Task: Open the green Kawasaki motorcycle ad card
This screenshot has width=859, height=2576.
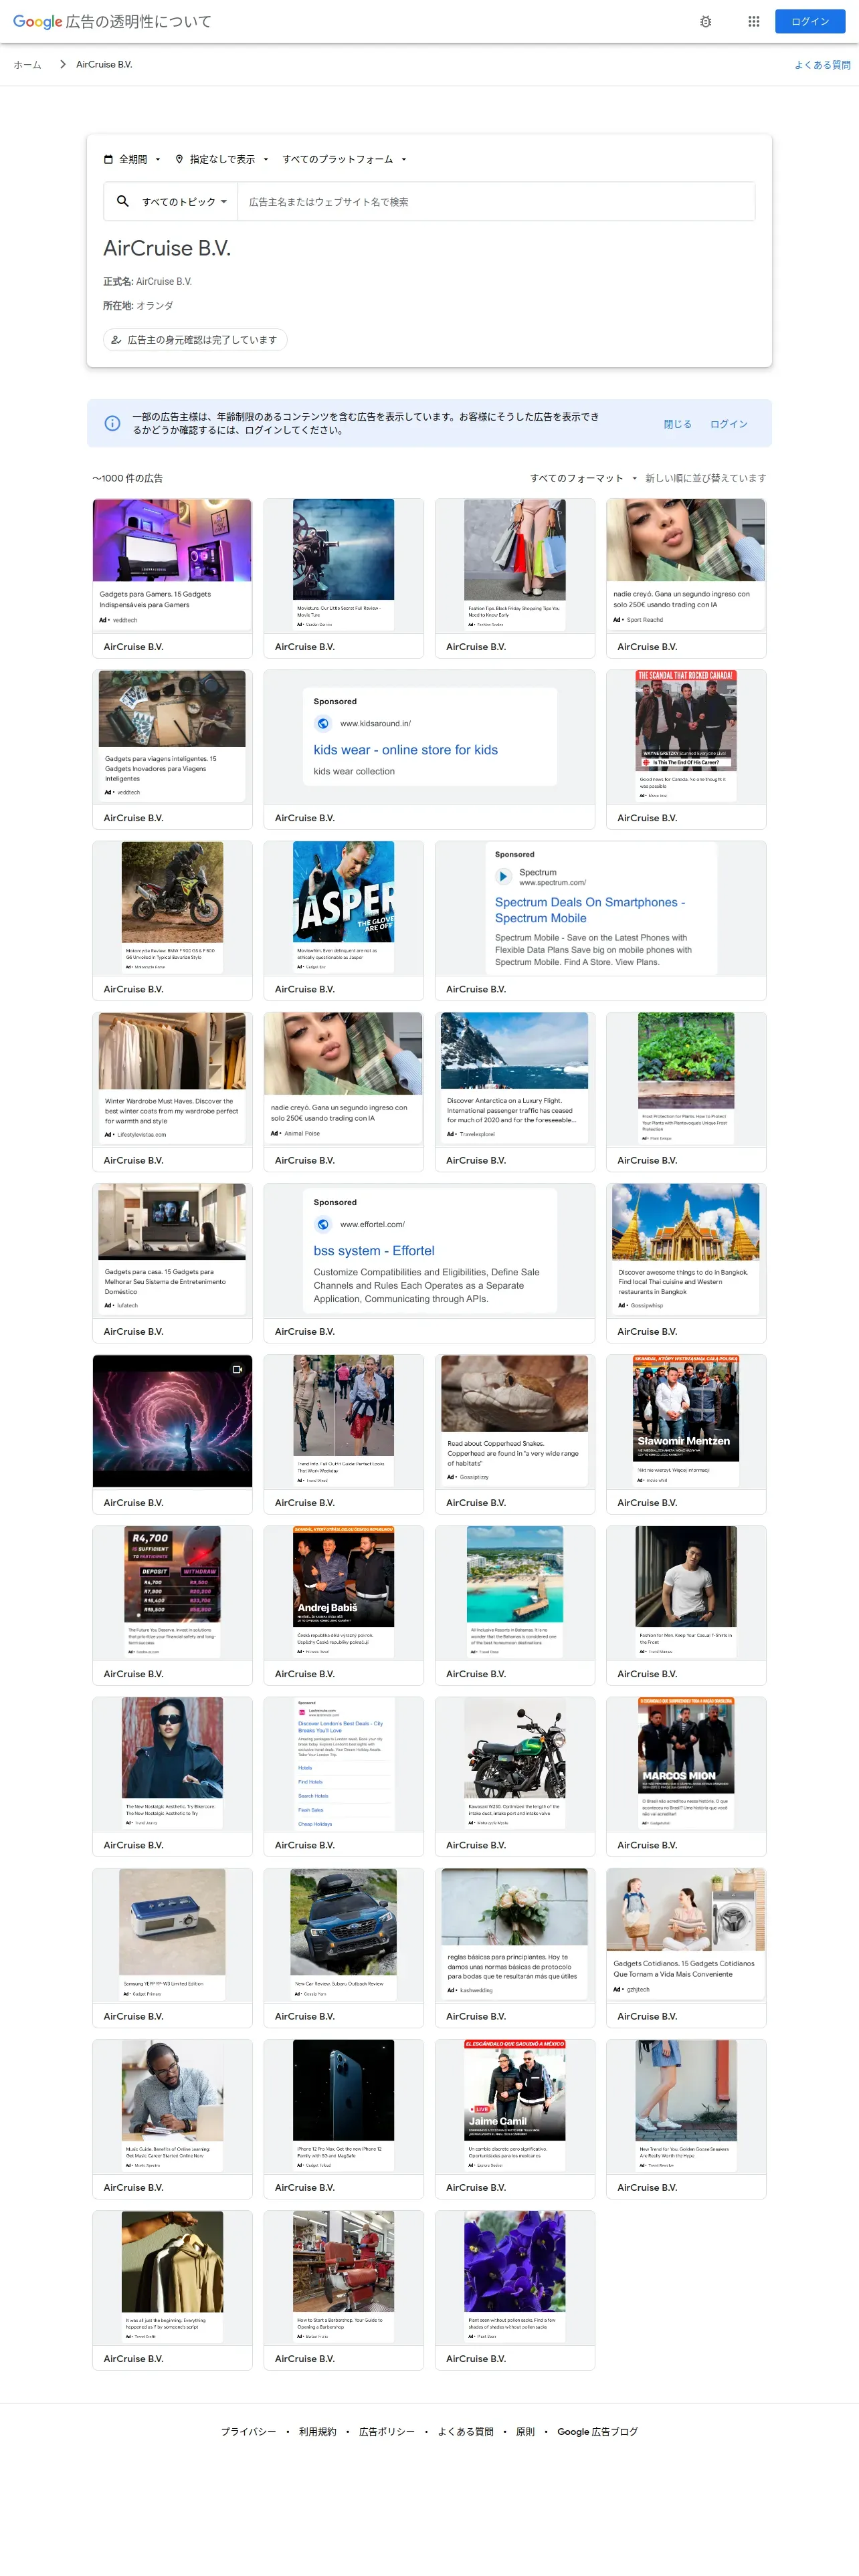Action: 514,1776
